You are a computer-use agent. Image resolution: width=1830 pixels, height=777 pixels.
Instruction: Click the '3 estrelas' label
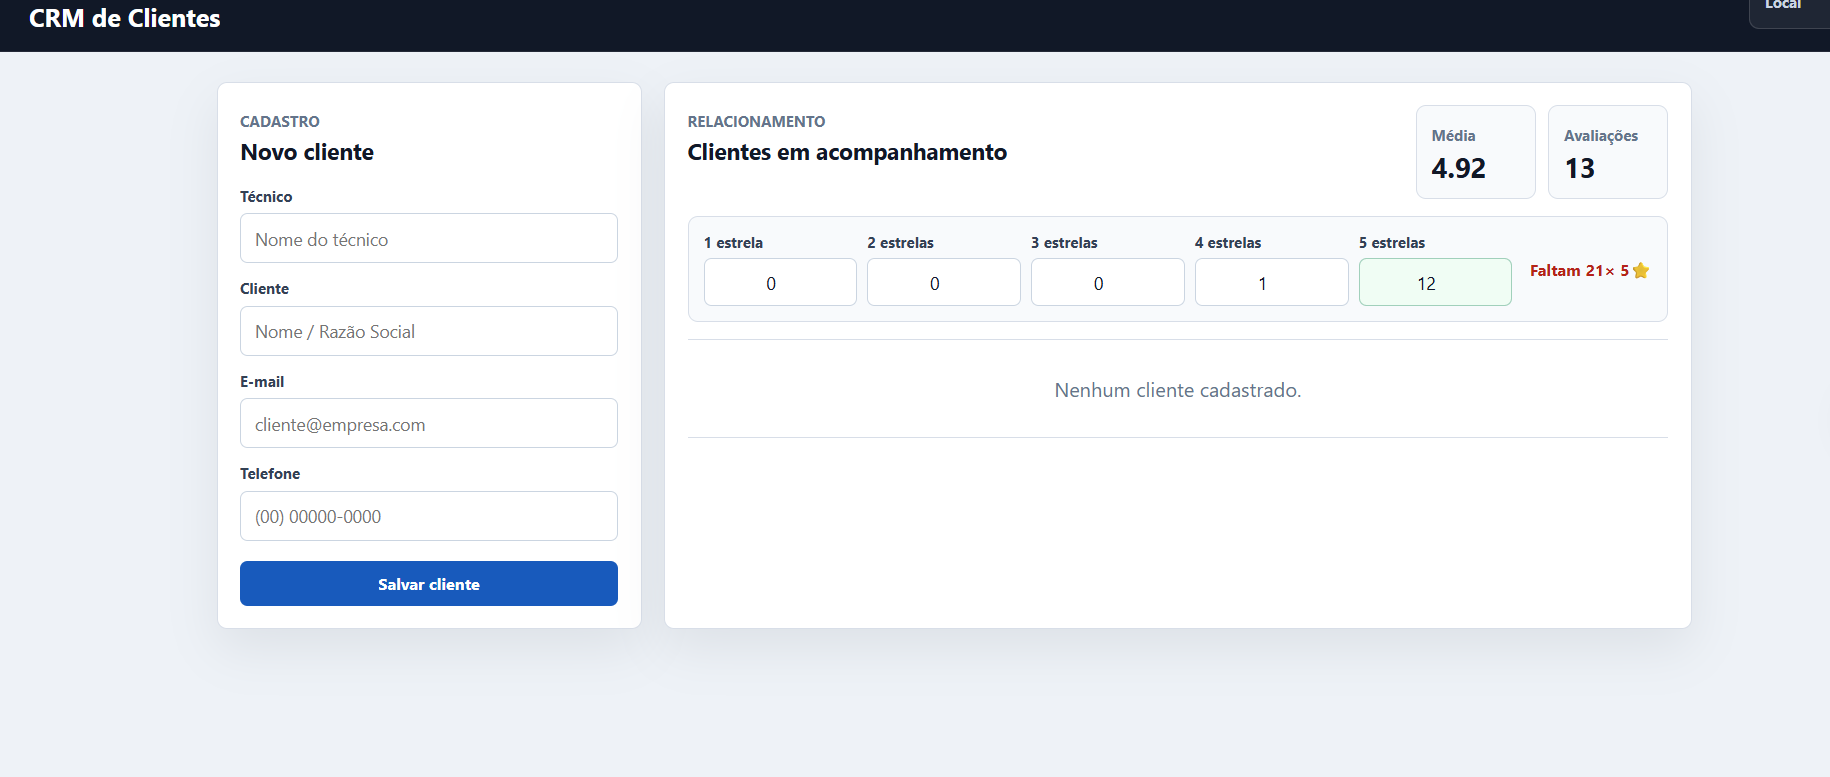[x=1064, y=243]
